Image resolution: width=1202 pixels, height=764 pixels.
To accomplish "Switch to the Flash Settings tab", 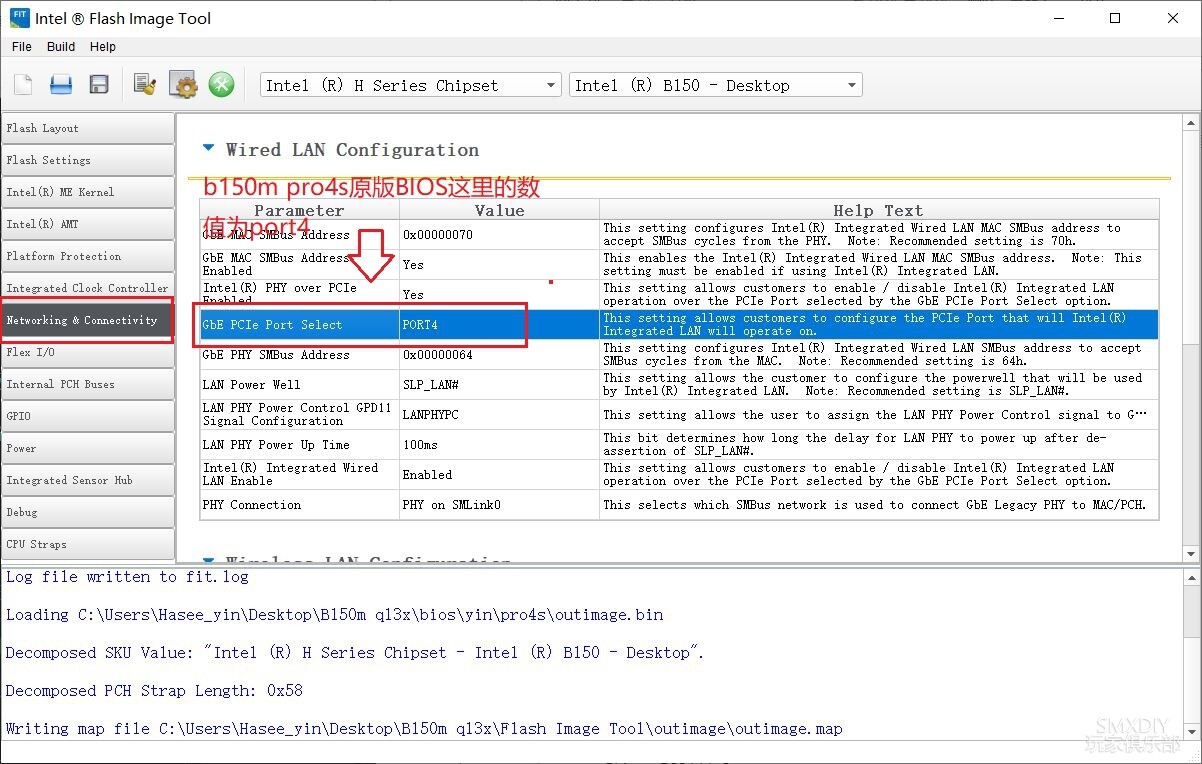I will pyautogui.click(x=87, y=160).
